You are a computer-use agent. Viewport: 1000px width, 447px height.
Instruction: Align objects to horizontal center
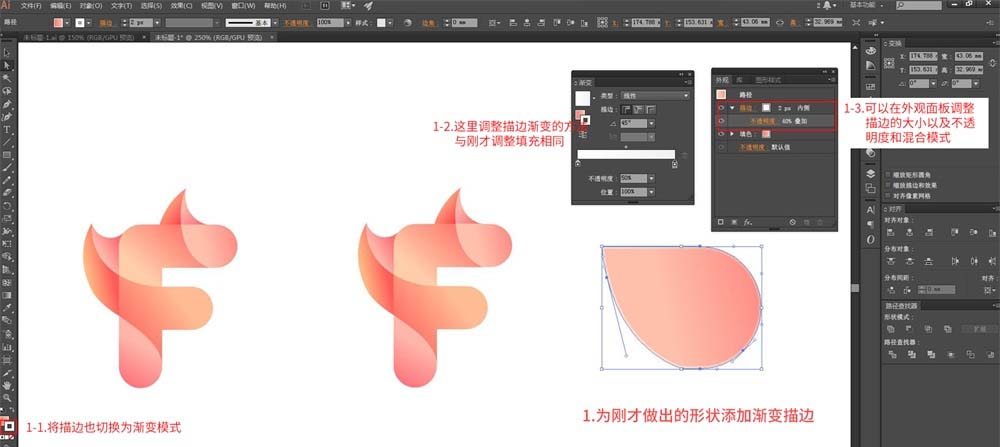[910, 232]
